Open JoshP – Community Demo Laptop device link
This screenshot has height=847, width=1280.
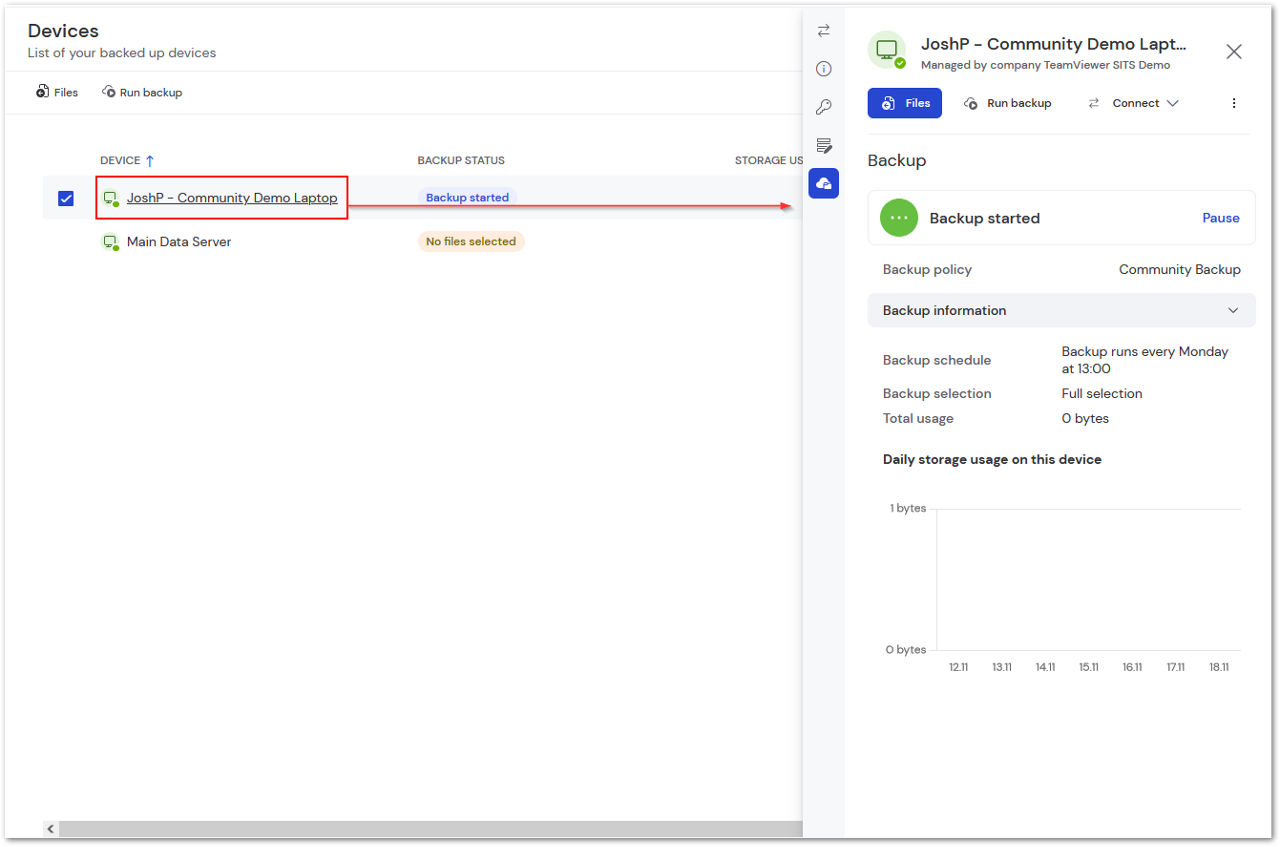232,197
